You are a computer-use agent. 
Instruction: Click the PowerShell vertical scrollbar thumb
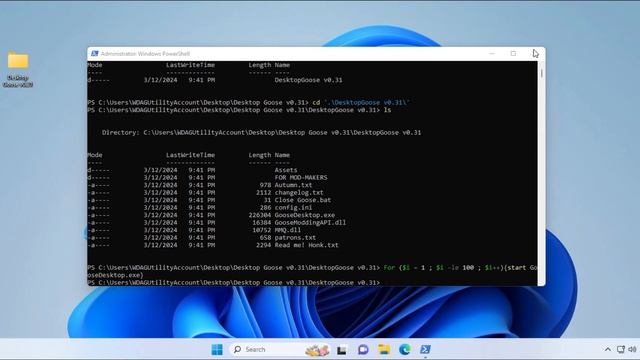coord(542,73)
